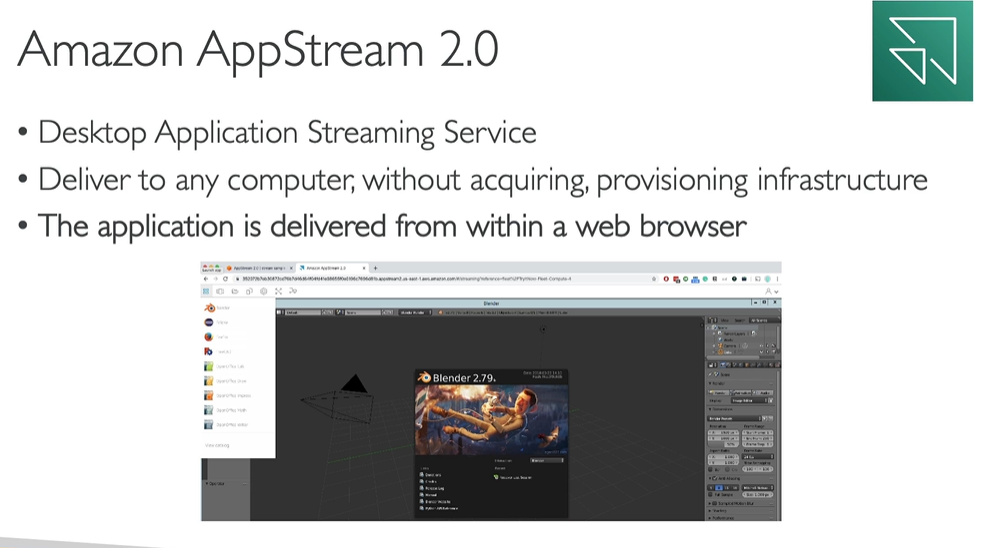
Task: Toggle the Anti-Aliasing checkbox
Action: point(715,478)
